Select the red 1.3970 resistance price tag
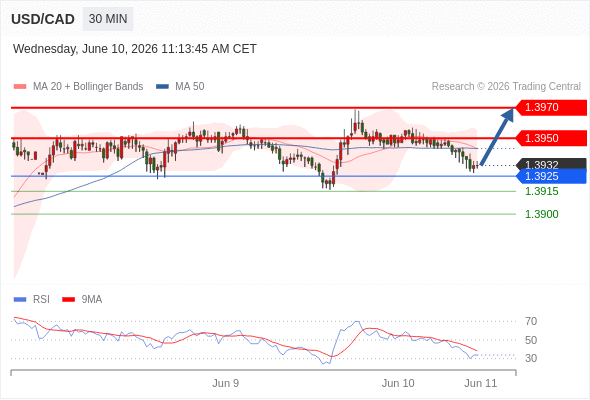The height and width of the screenshot is (400, 590). click(x=551, y=108)
